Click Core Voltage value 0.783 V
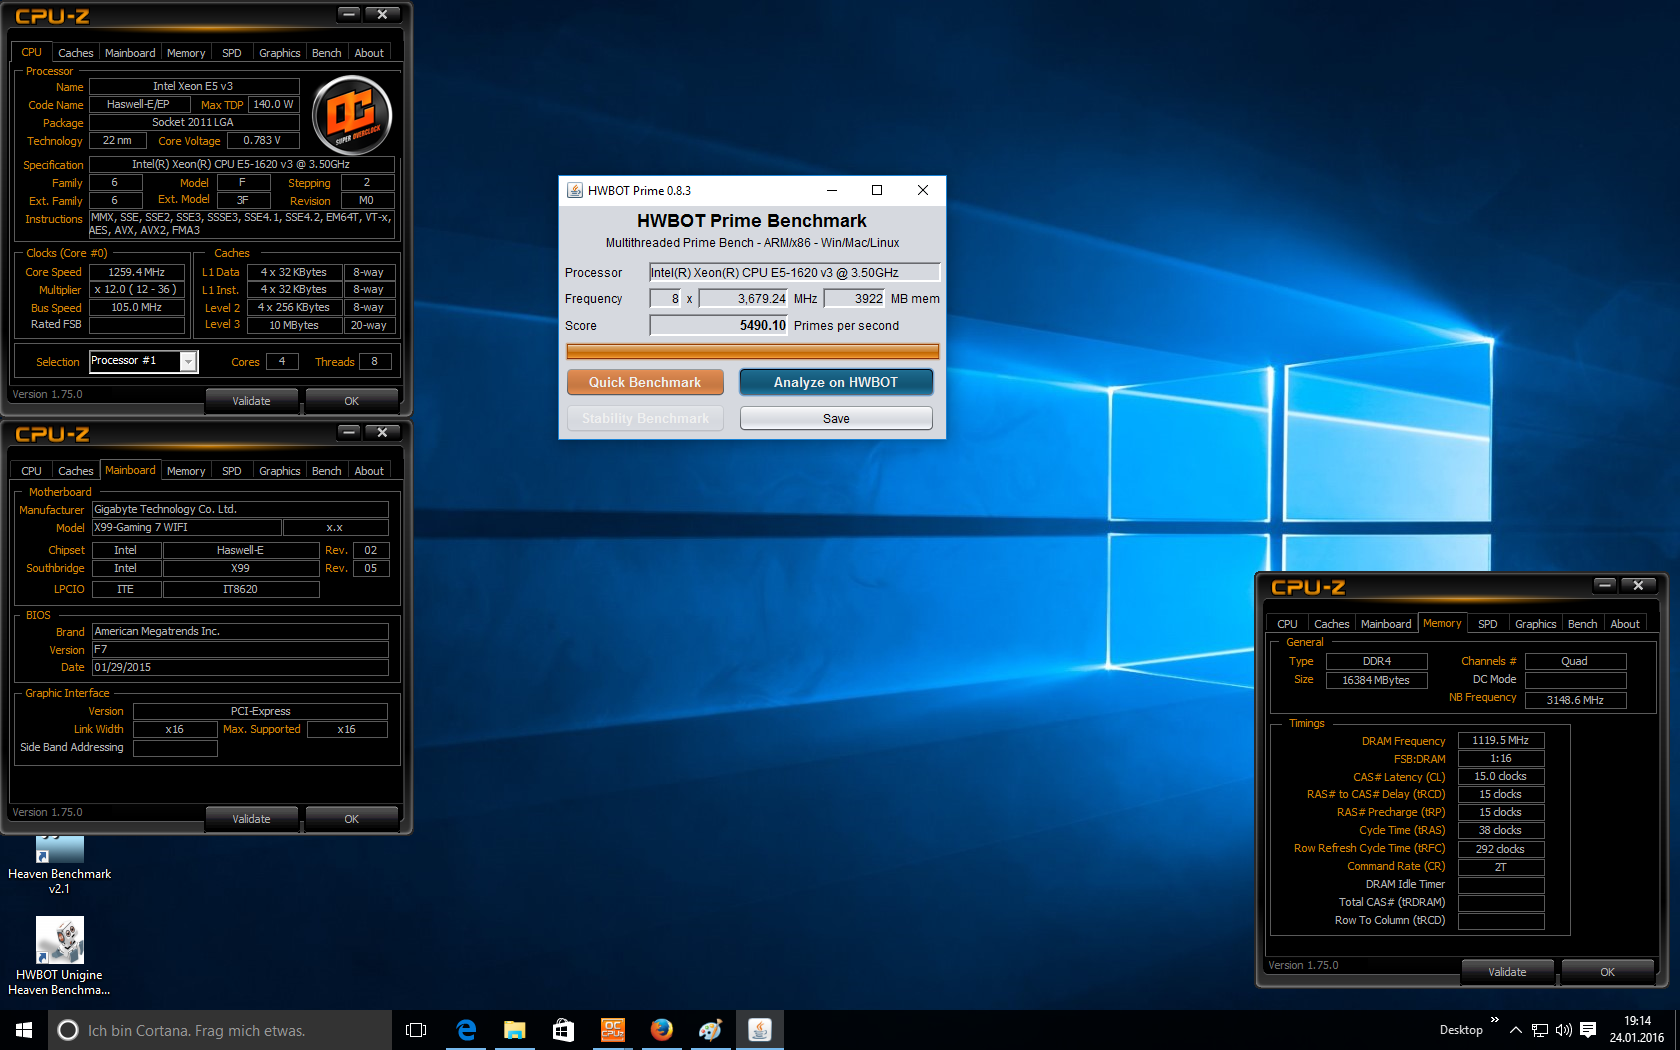The image size is (1680, 1050). point(262,141)
